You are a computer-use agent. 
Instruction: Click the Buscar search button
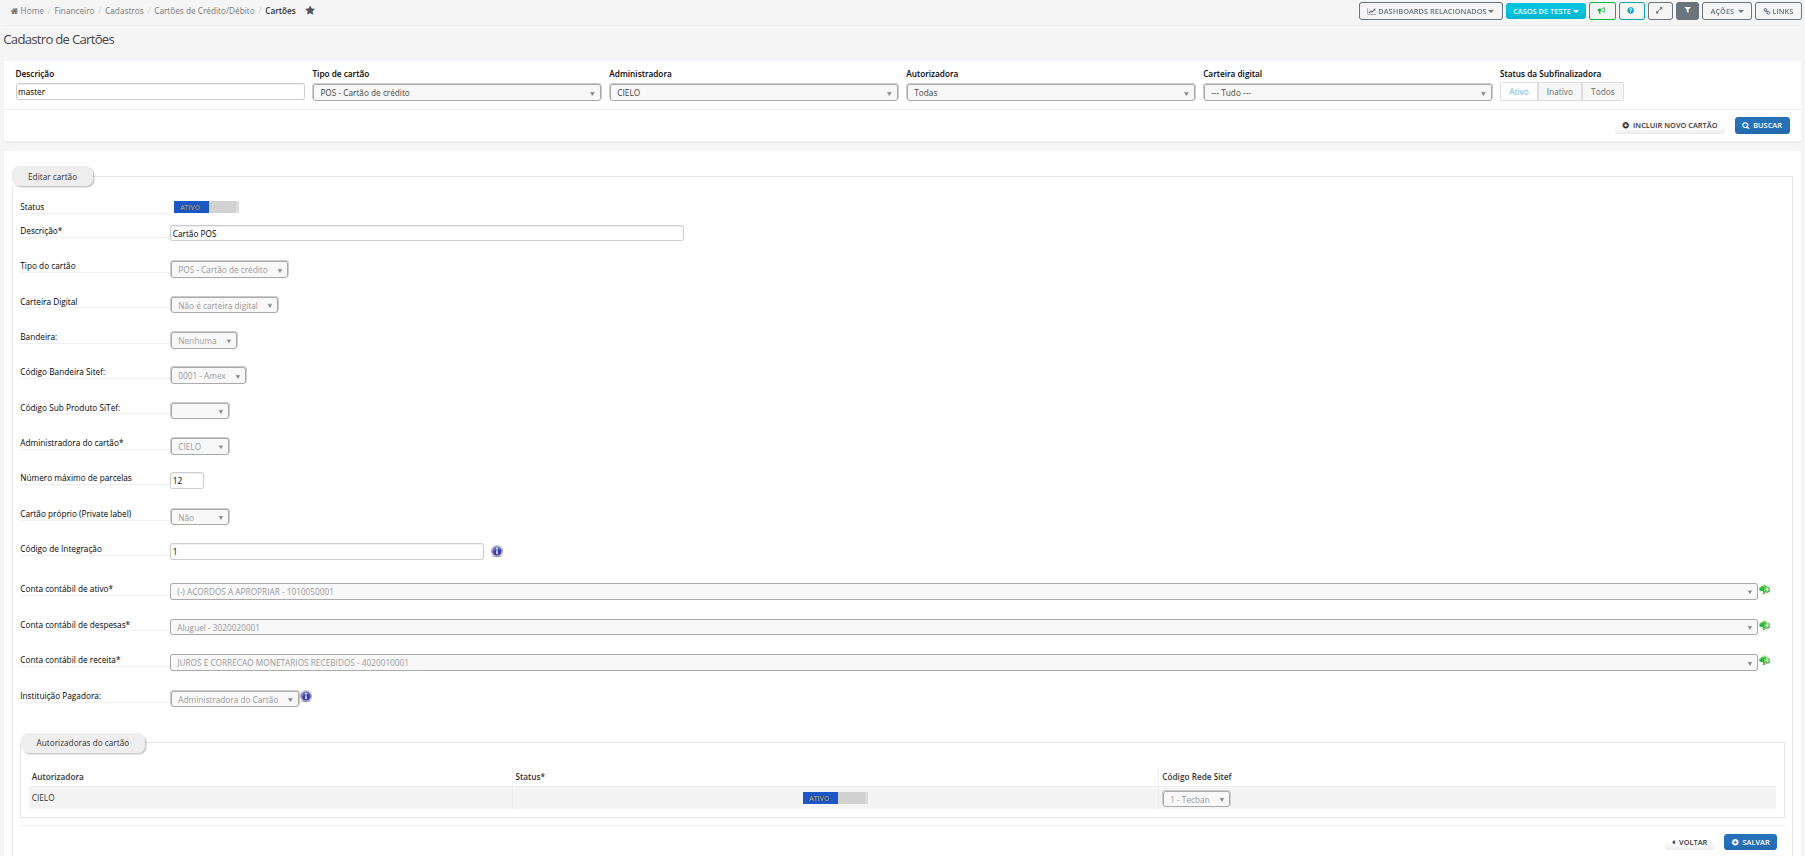click(1762, 126)
